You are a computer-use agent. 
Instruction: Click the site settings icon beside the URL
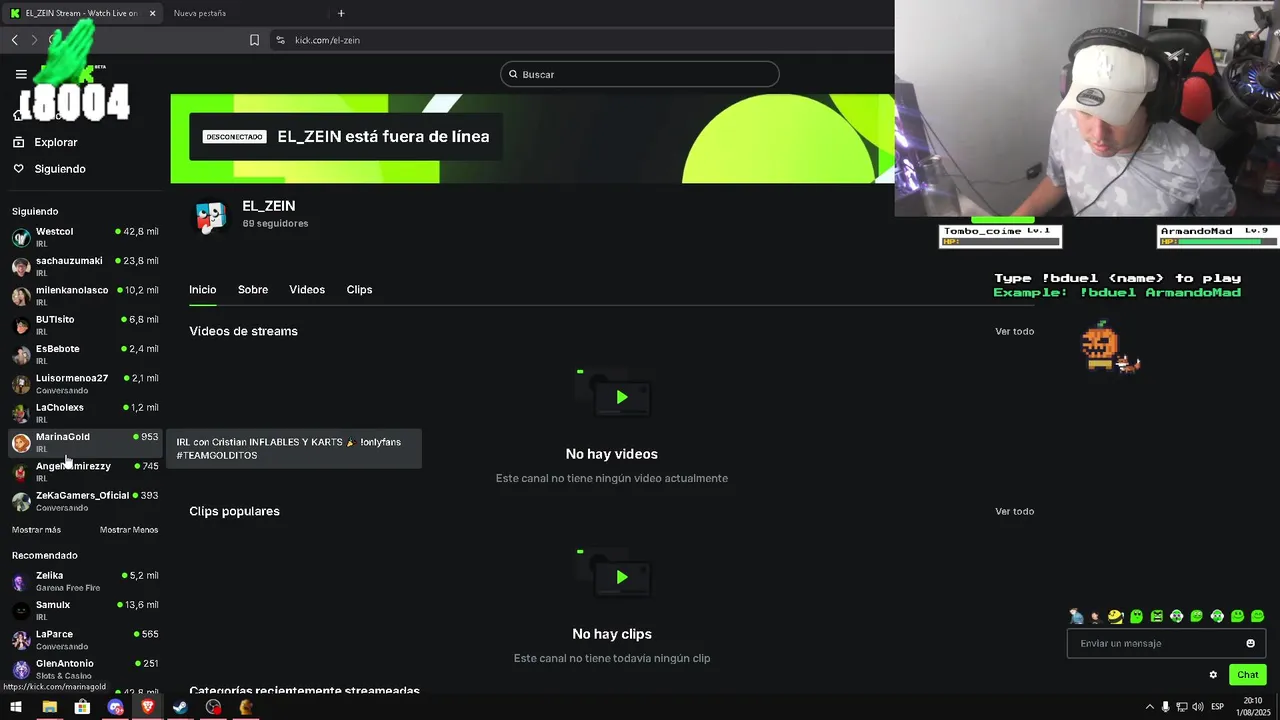(280, 40)
